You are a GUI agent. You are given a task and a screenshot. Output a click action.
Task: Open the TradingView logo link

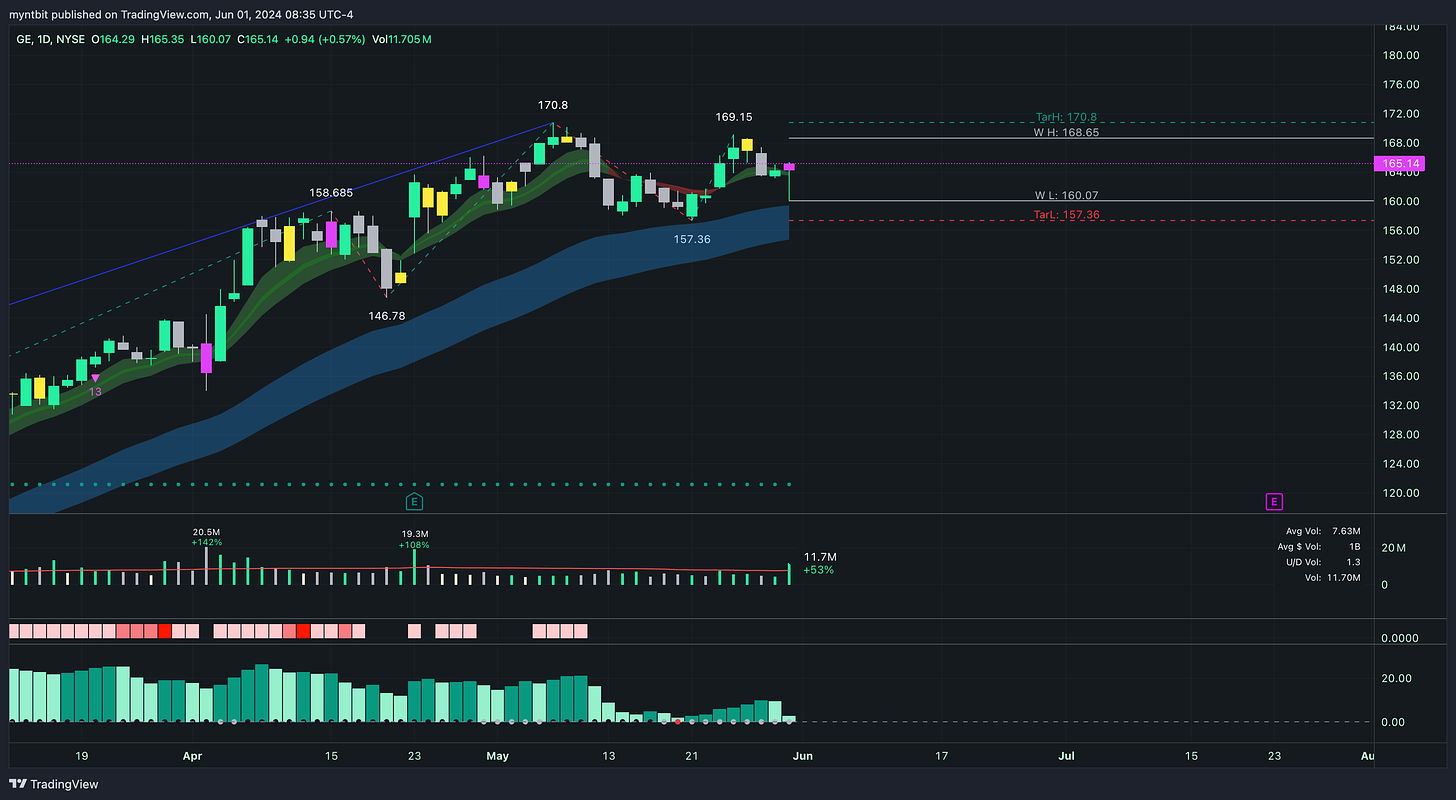point(55,784)
